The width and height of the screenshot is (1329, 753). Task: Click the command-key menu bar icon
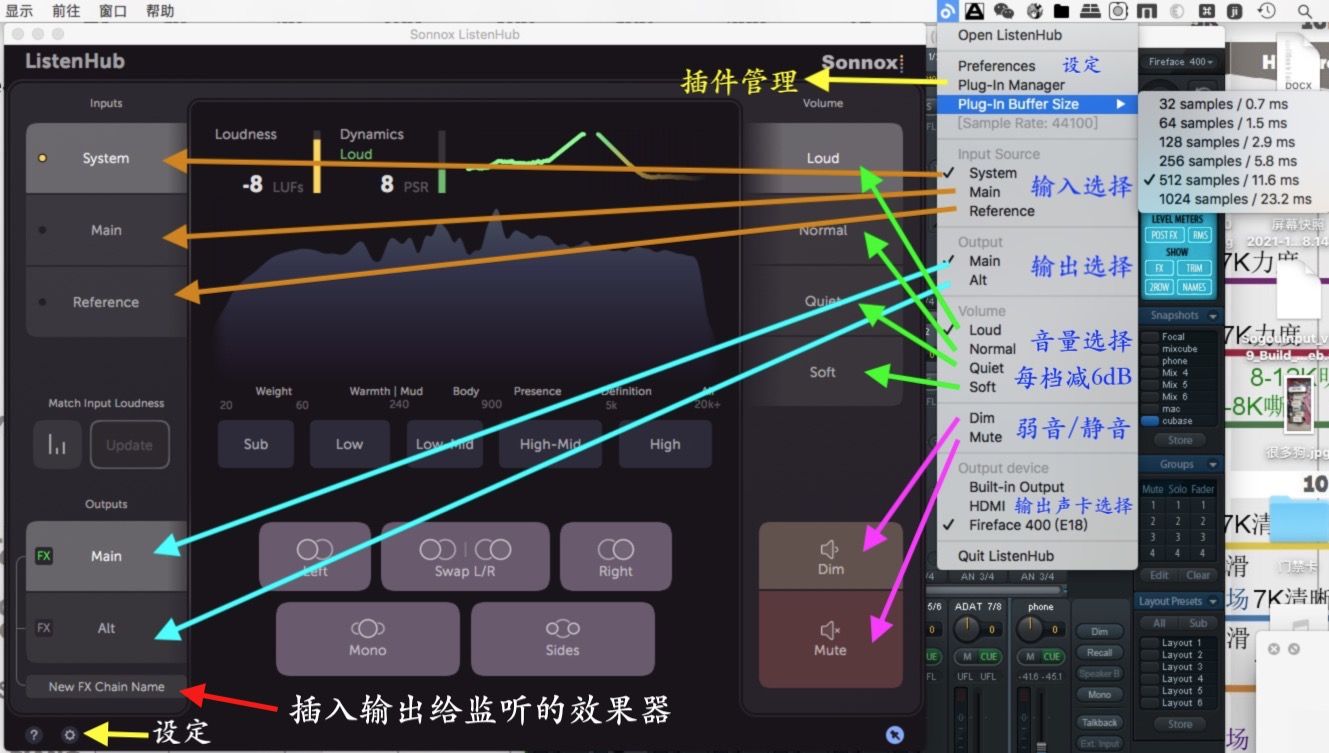[x=1207, y=11]
